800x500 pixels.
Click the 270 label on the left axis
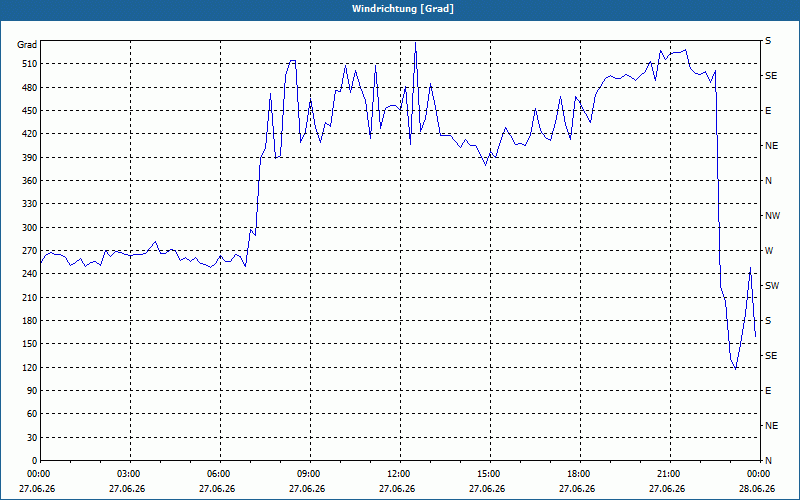tap(30, 251)
